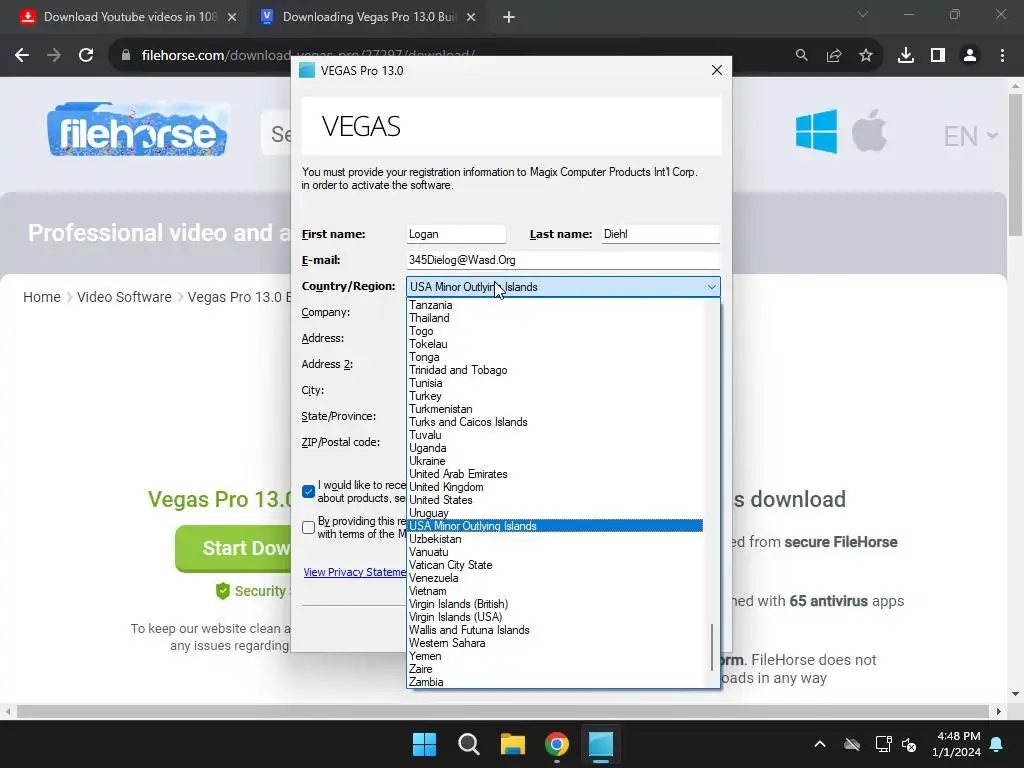1024x768 pixels.
Task: Toggle the 'I would like to receive' checkbox
Action: click(308, 492)
